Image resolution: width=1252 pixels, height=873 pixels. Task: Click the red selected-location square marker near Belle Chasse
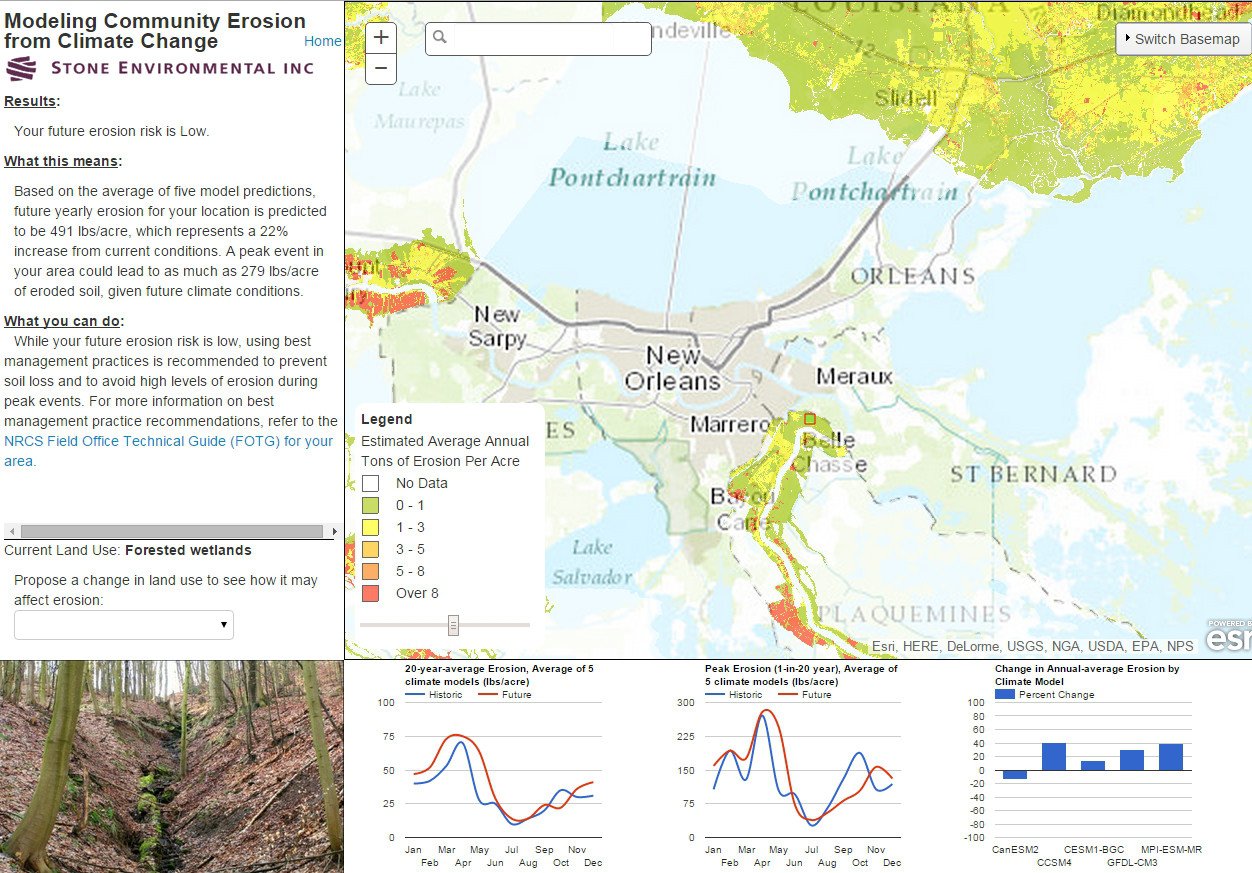pyautogui.click(x=810, y=419)
